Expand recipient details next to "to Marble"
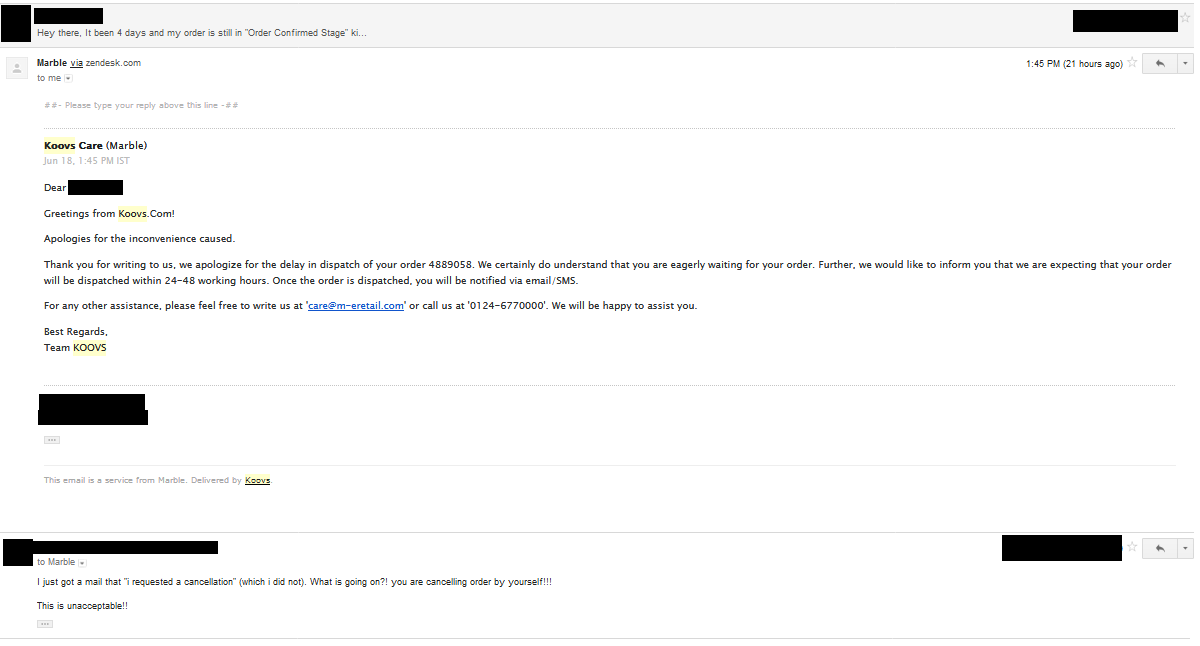This screenshot has width=1200, height=646. click(x=82, y=563)
